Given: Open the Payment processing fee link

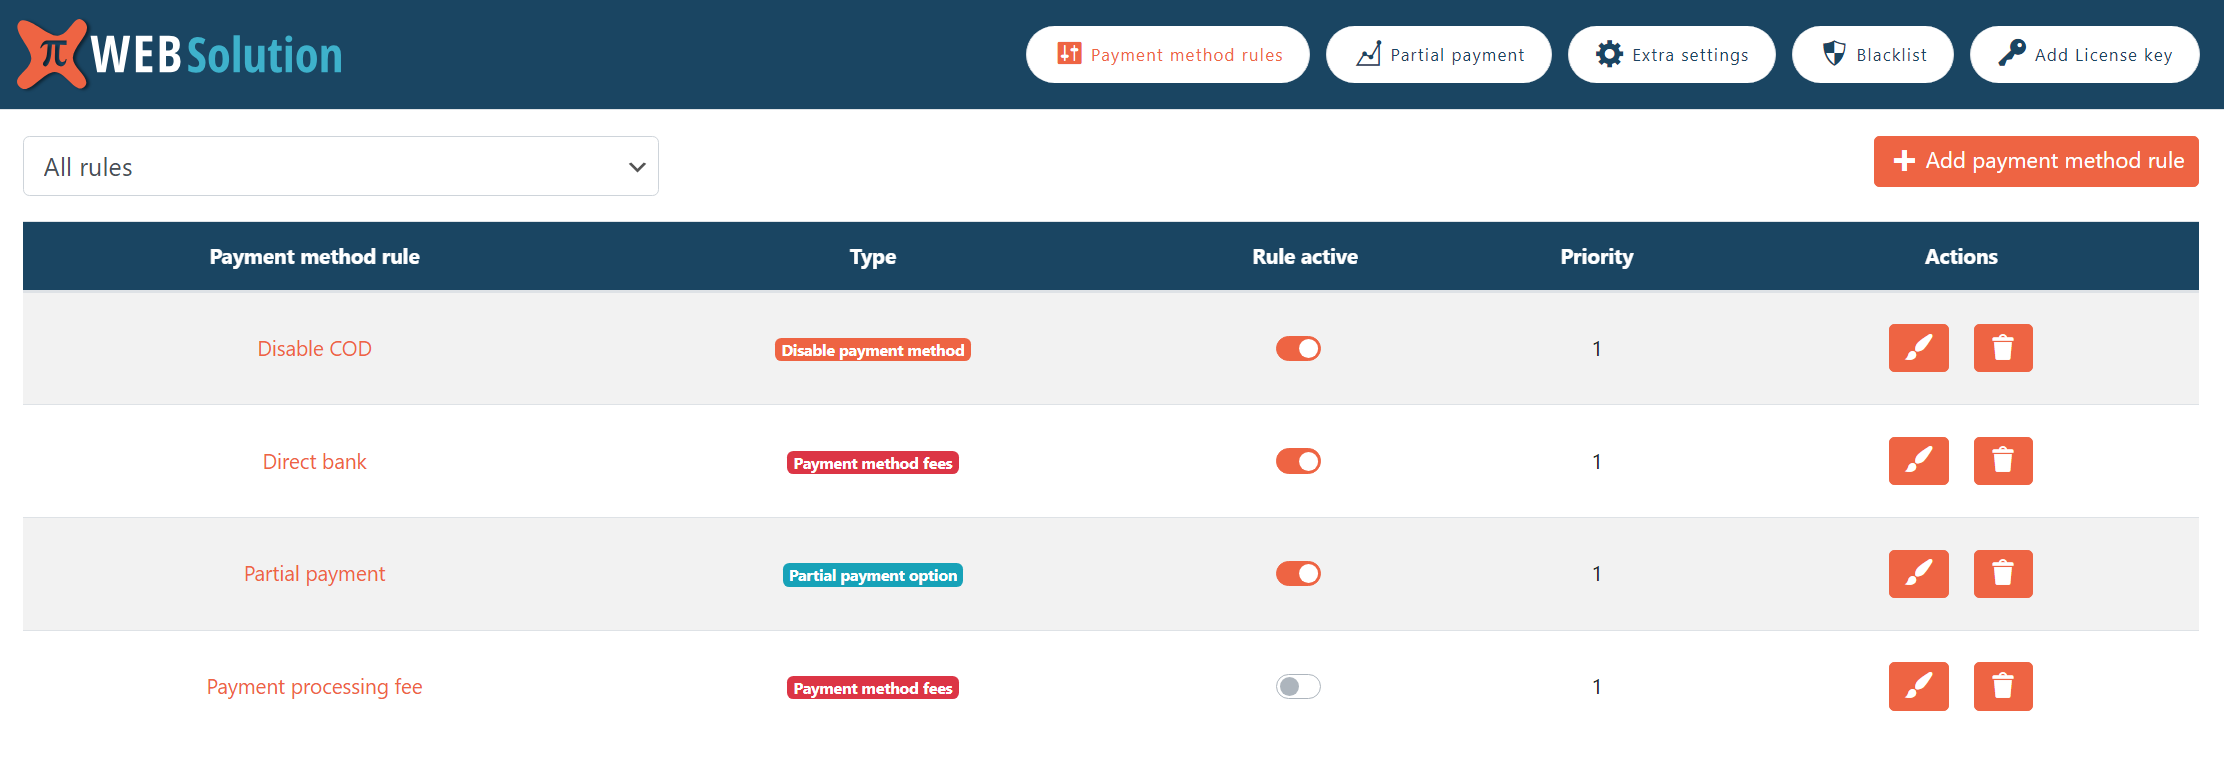Looking at the screenshot, I should 314,687.
